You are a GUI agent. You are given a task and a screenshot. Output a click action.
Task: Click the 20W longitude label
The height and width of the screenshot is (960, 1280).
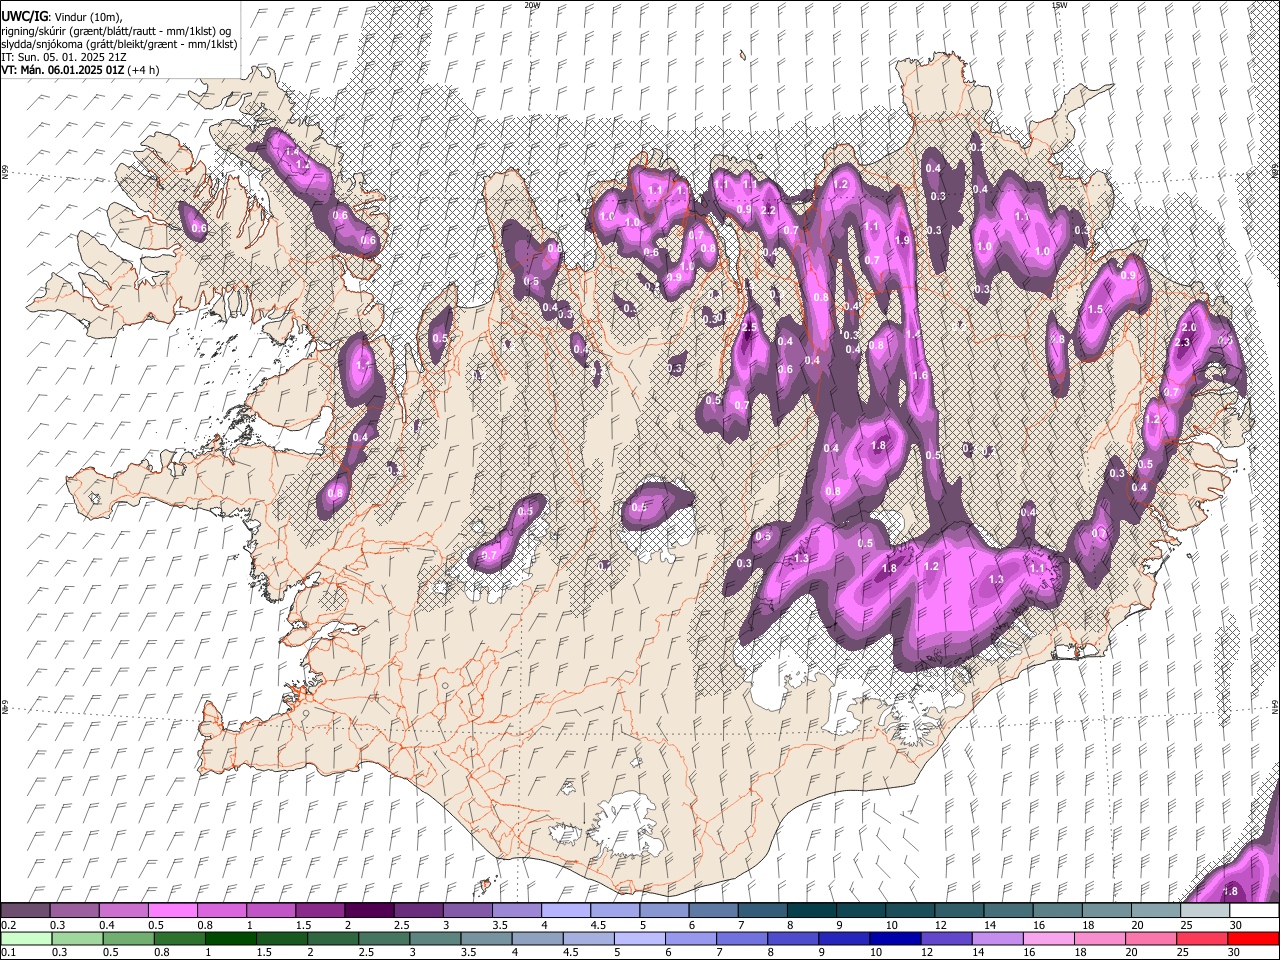pos(532,5)
